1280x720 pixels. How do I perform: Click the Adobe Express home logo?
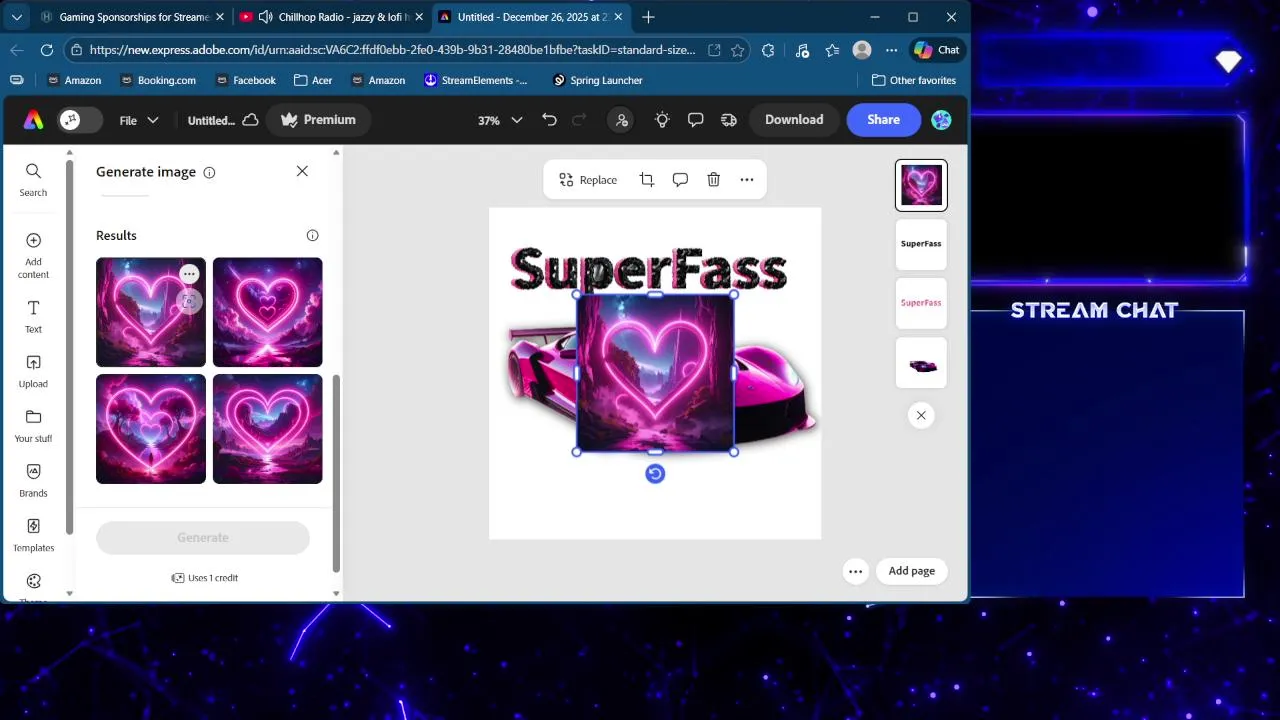(33, 120)
